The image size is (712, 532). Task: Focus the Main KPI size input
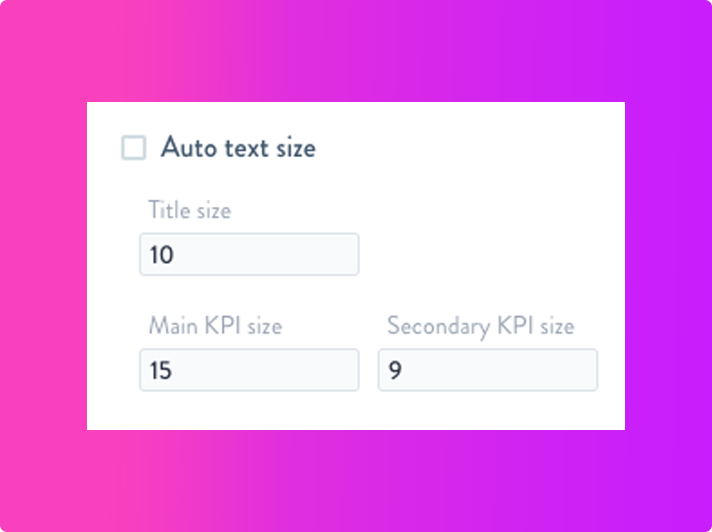(249, 370)
